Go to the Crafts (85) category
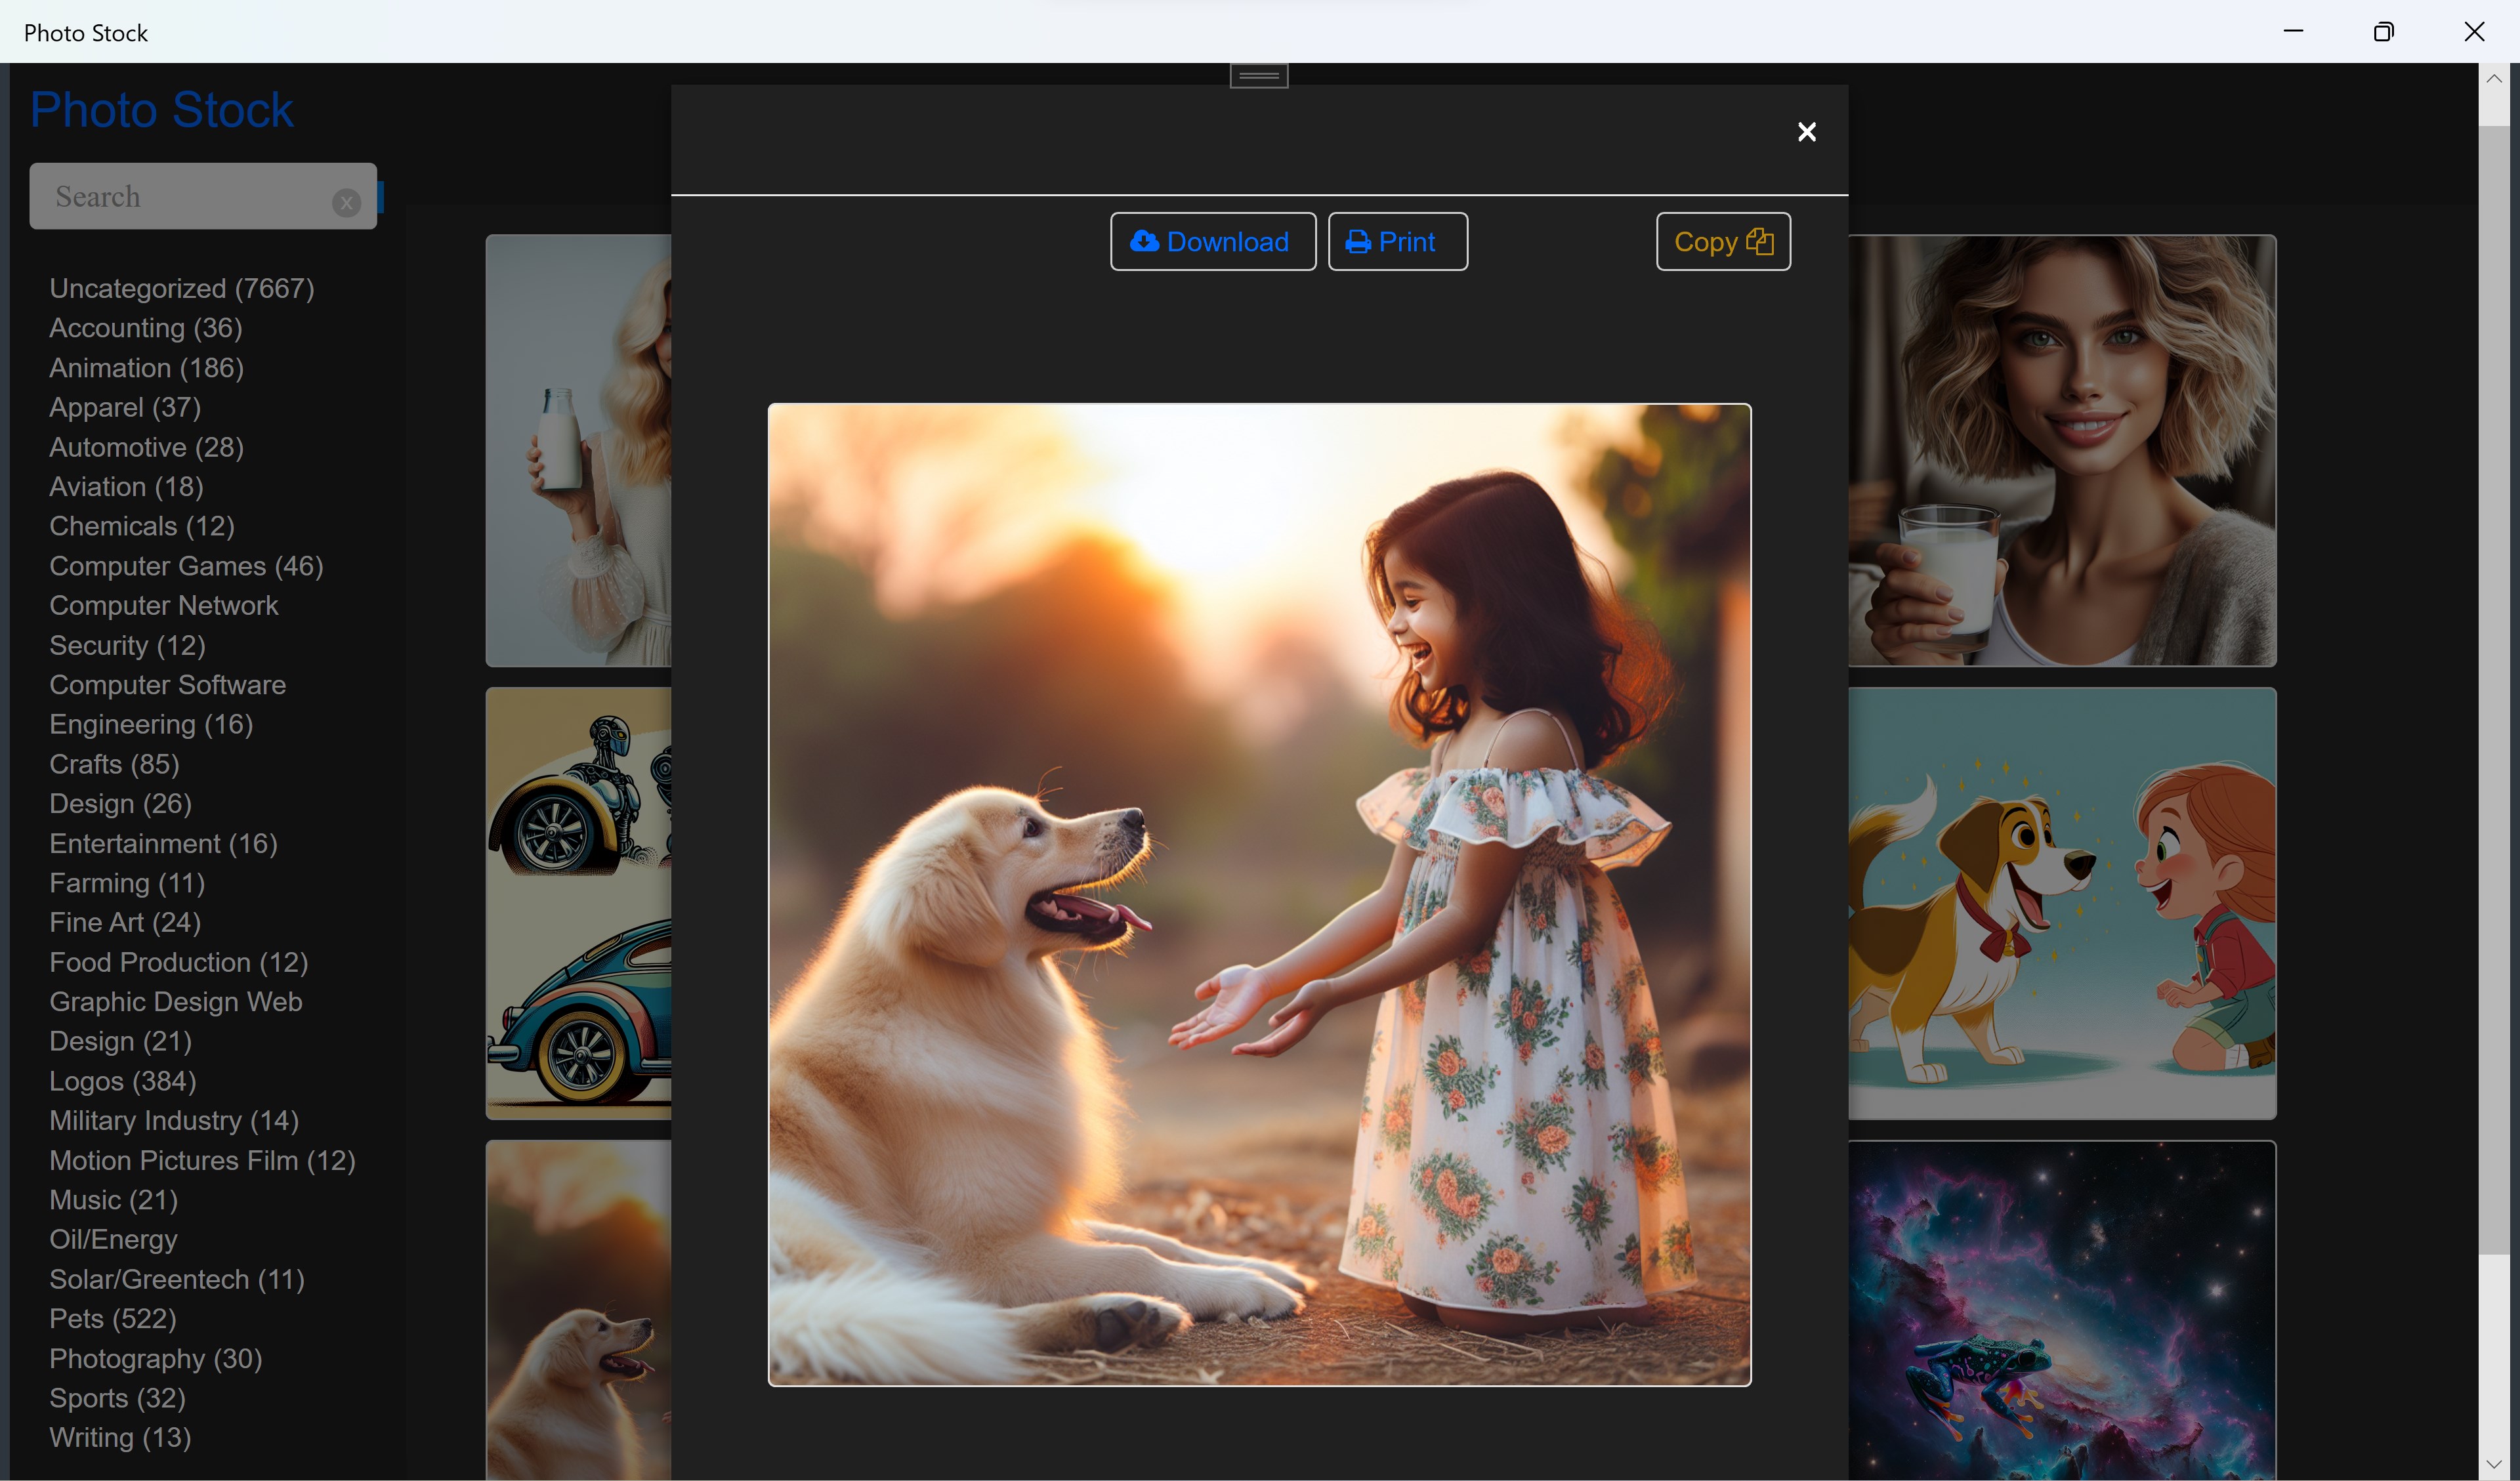The image size is (2520, 1481). pos(114,764)
